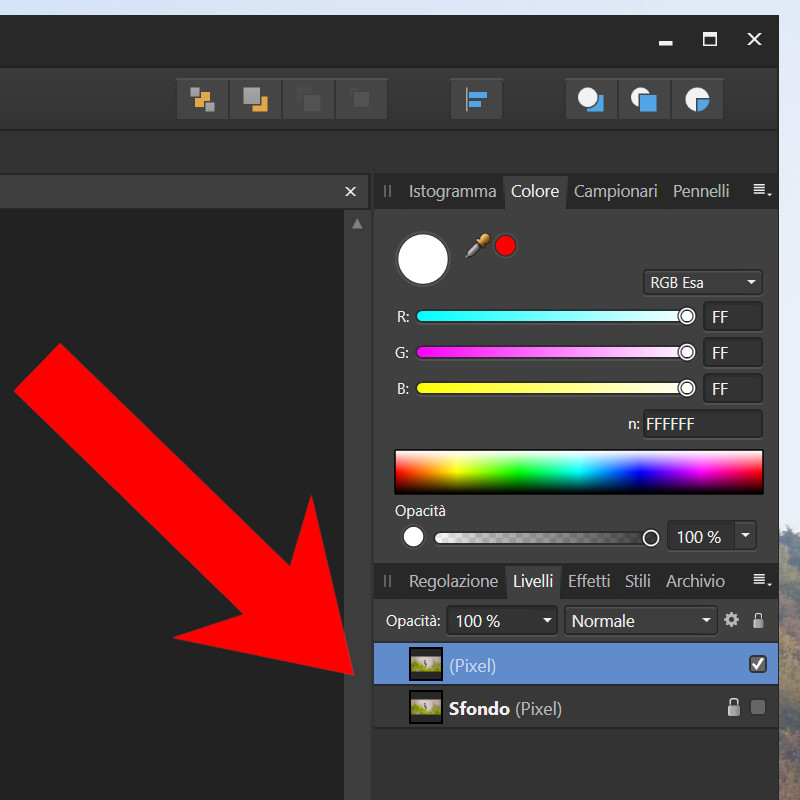Click the Colore panel group drag handle
The height and width of the screenshot is (800, 800).
[x=387, y=191]
